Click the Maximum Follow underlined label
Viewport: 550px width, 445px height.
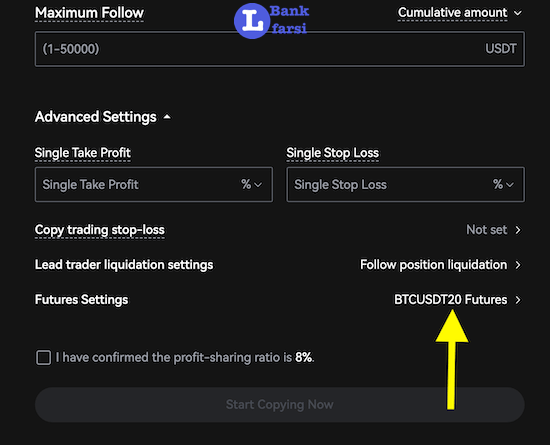pyautogui.click(x=89, y=13)
